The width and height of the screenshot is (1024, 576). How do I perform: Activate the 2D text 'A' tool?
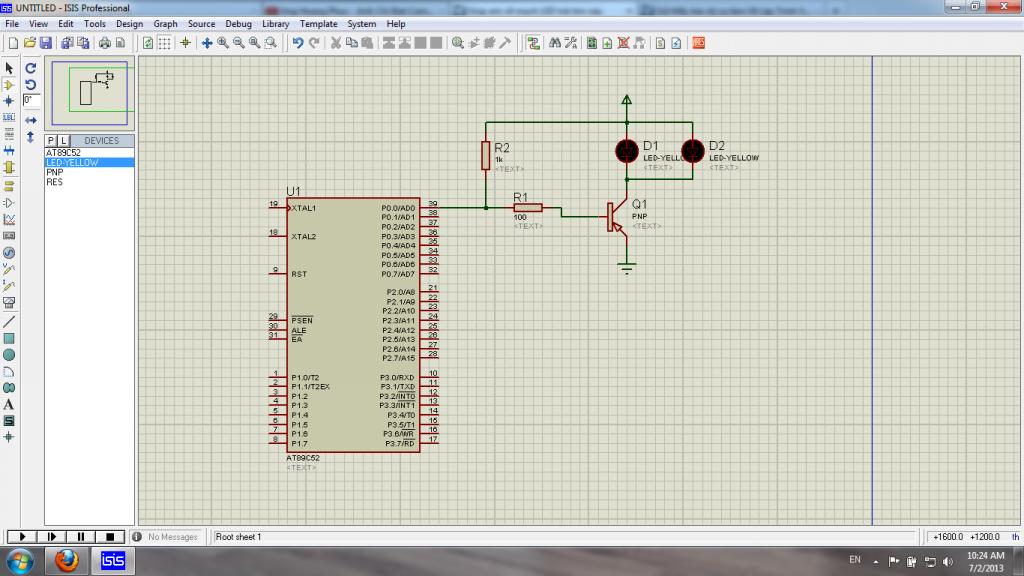point(9,404)
